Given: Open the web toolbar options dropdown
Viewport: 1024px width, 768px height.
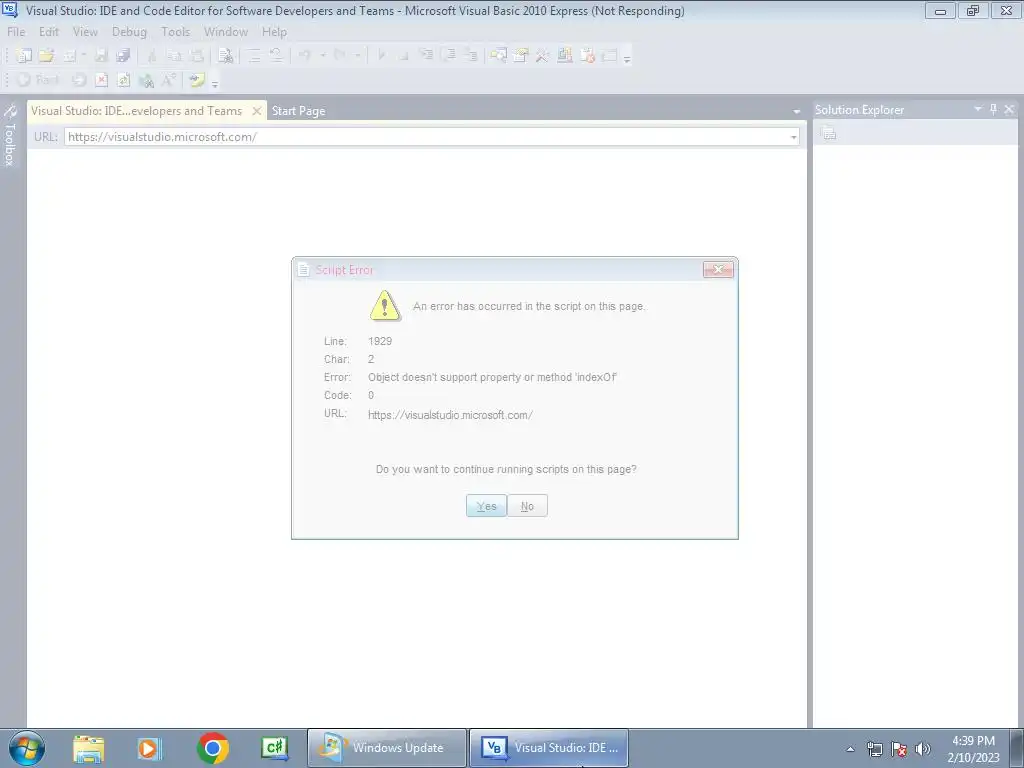Looking at the screenshot, I should (215, 83).
